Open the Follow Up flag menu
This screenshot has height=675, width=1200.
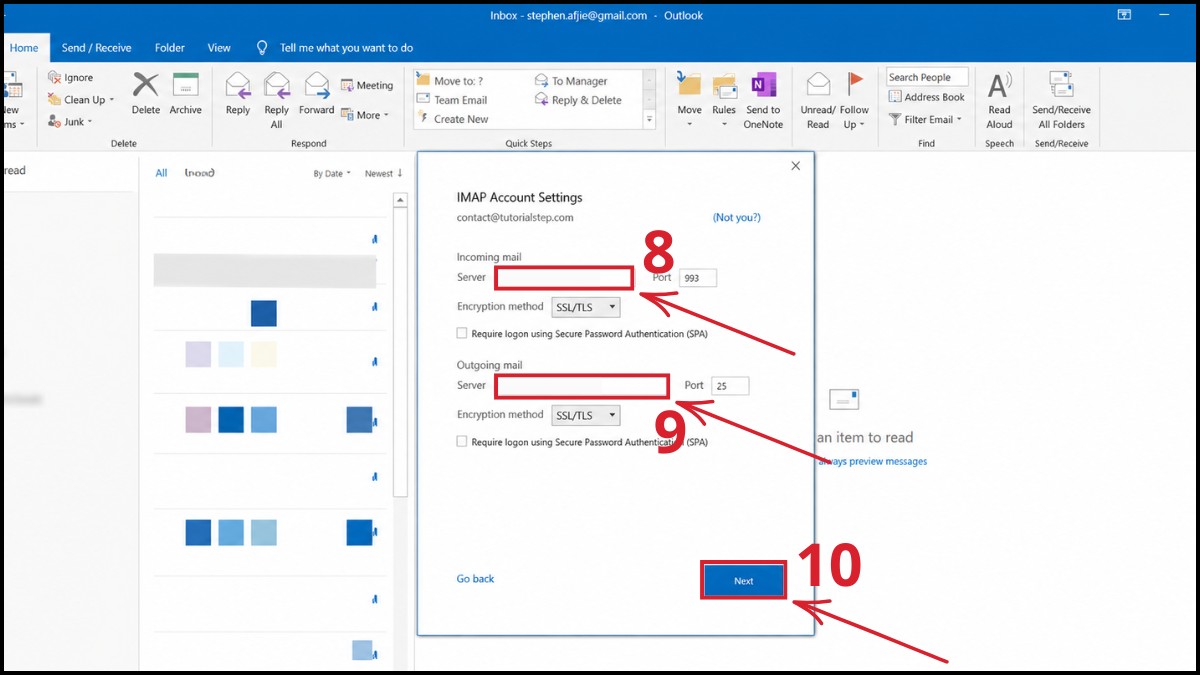click(x=854, y=100)
